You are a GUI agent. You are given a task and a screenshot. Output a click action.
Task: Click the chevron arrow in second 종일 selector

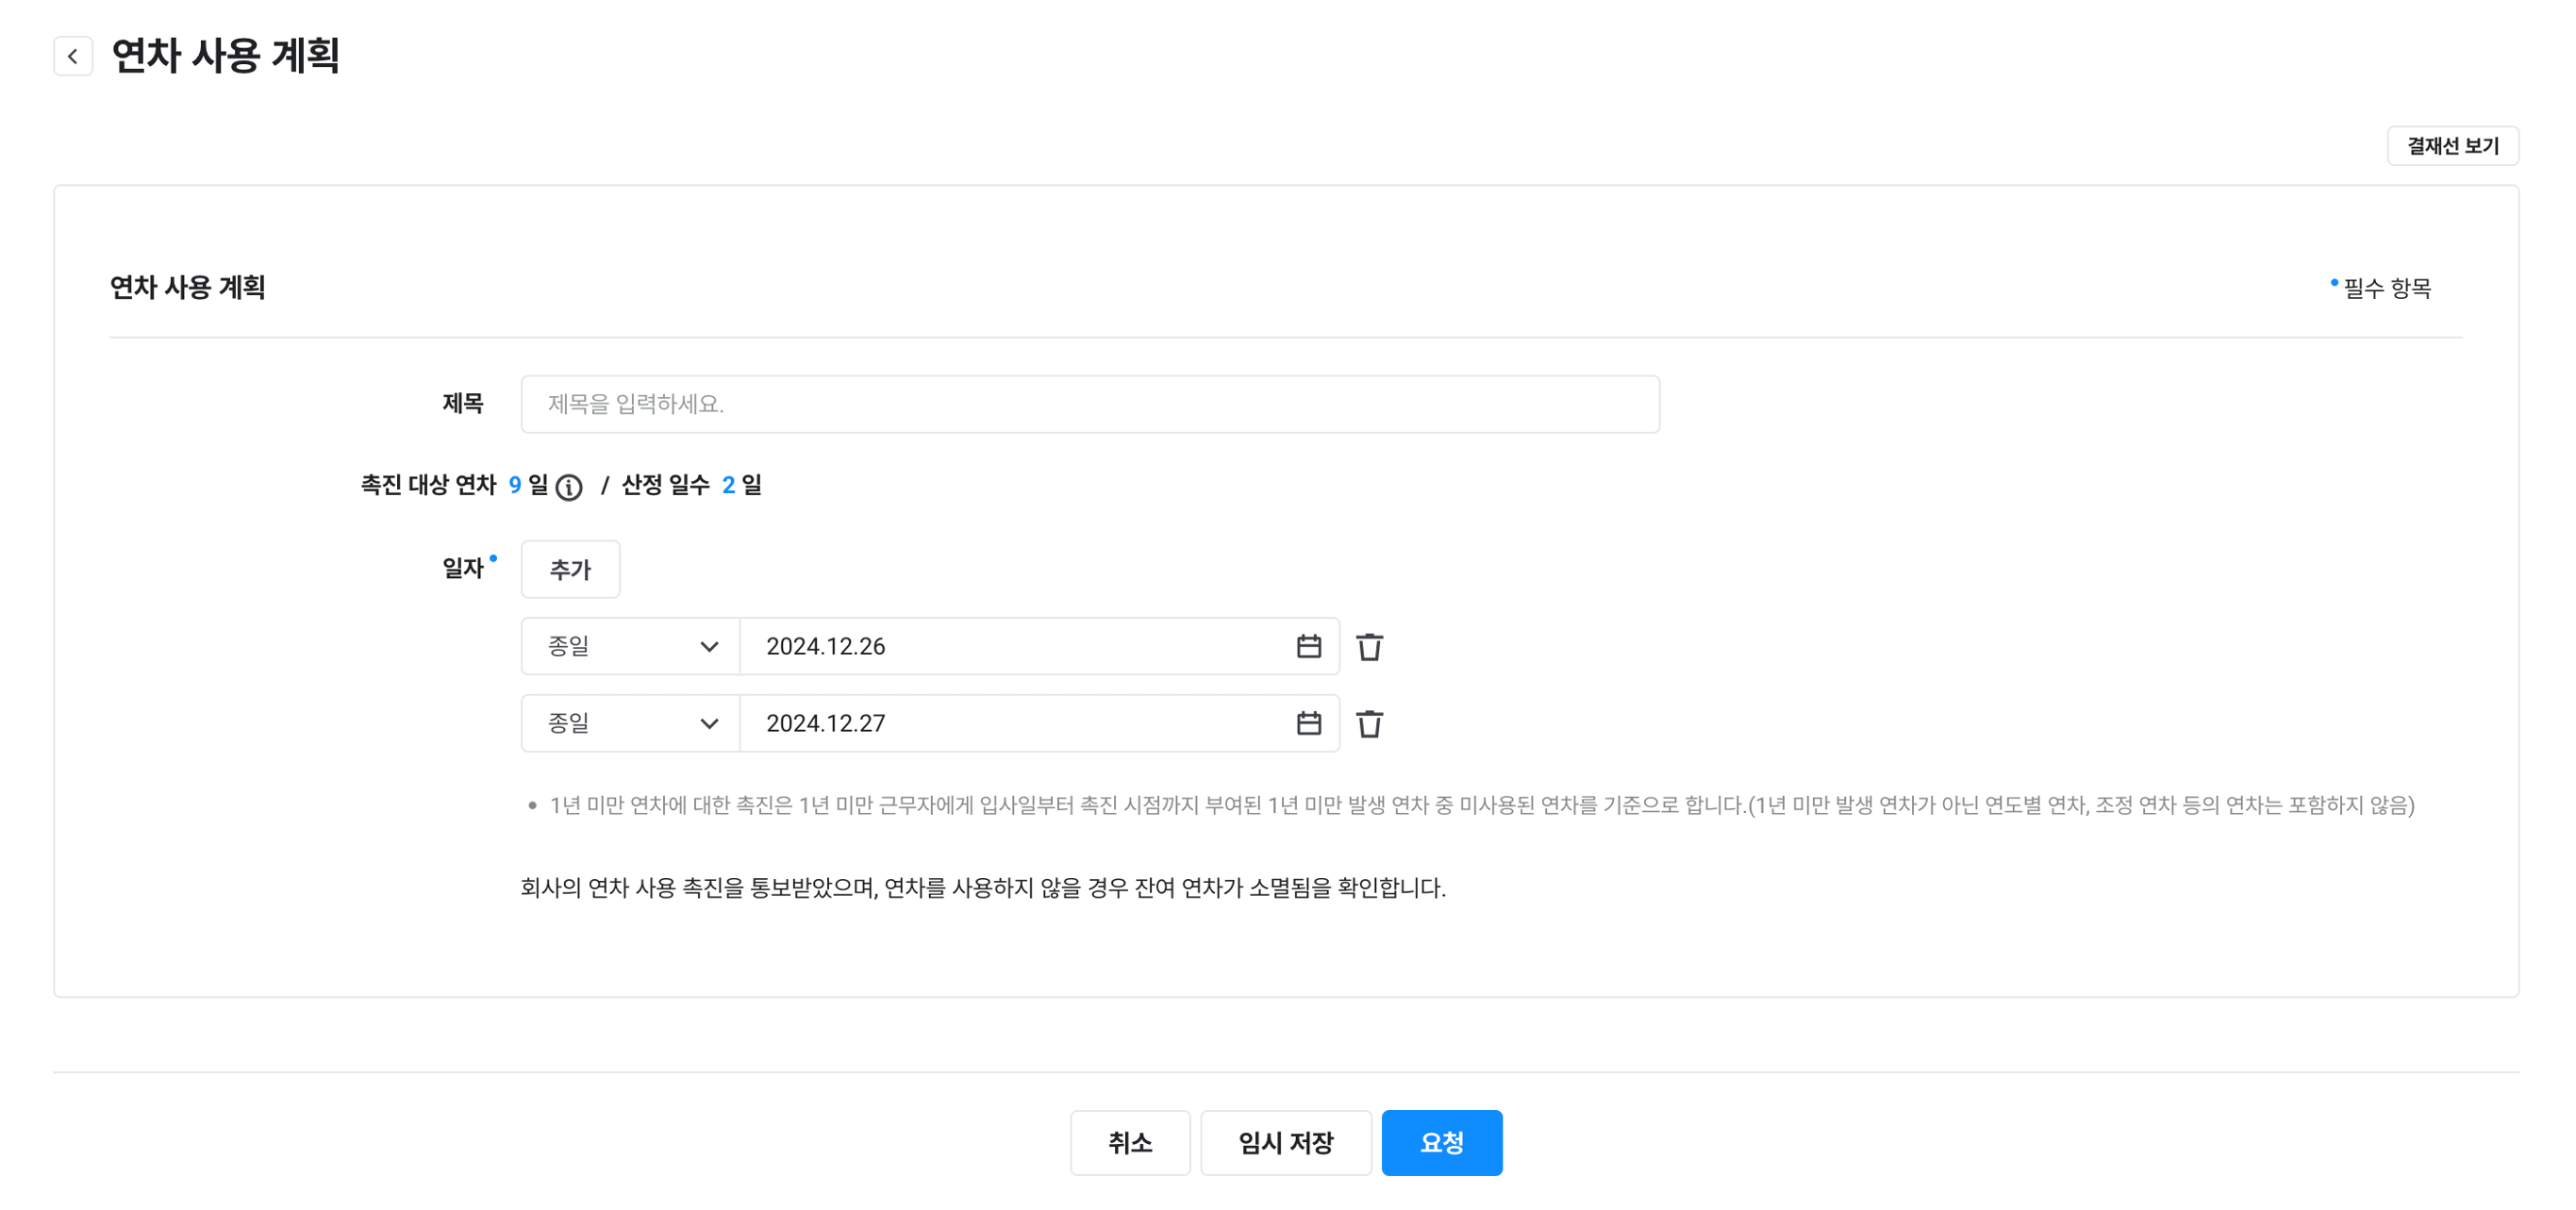tap(709, 724)
